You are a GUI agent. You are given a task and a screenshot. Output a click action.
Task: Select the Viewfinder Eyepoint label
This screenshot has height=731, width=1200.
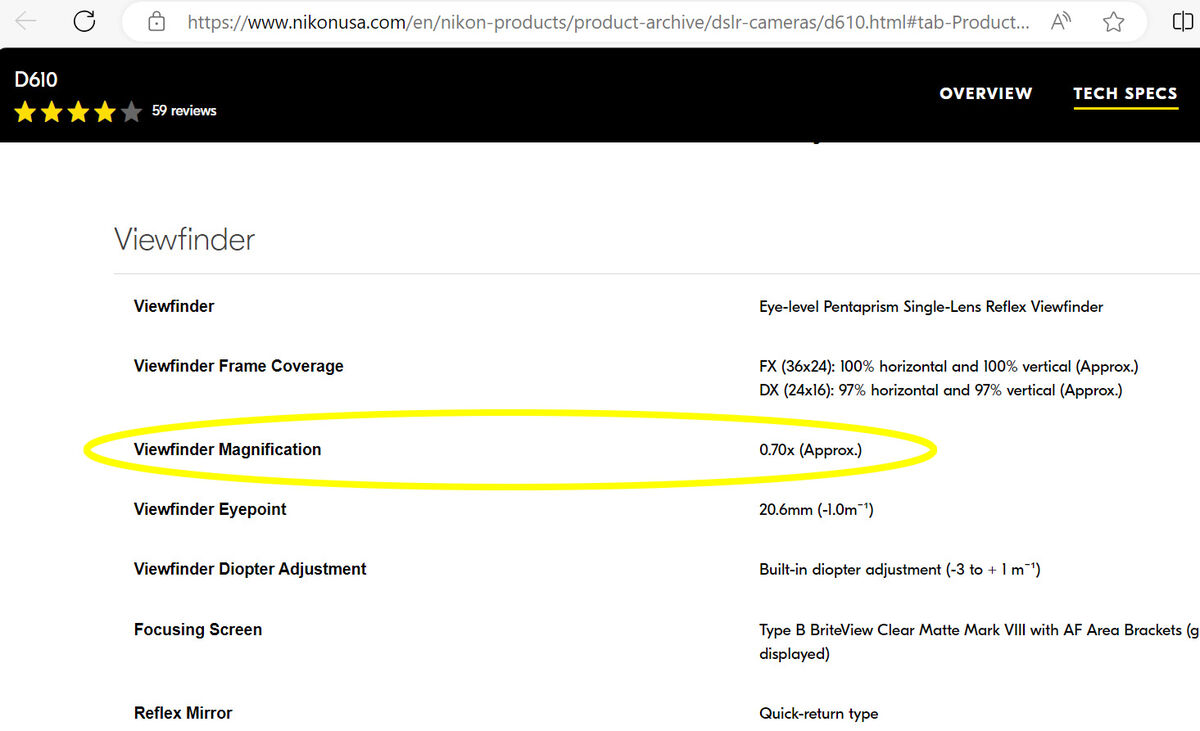(210, 509)
